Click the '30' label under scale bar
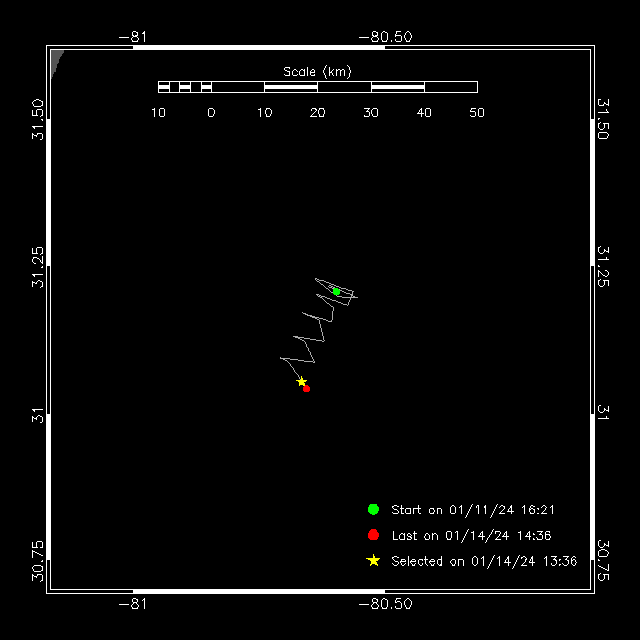The image size is (640, 640). point(371,113)
